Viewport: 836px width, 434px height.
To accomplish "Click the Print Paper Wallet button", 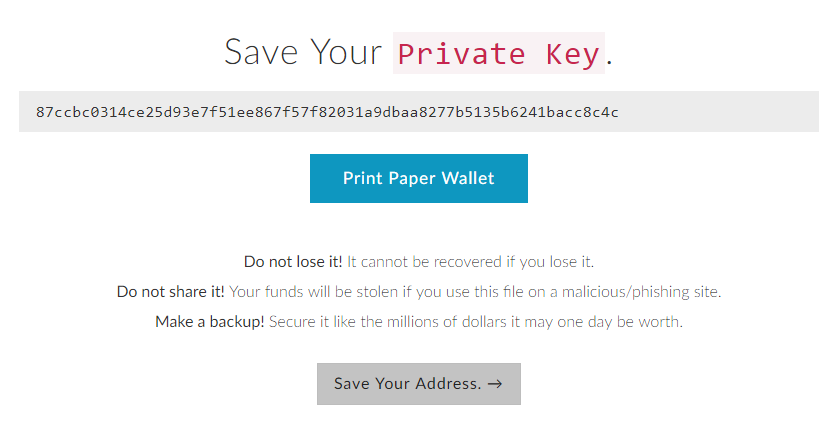I will pos(419,178).
